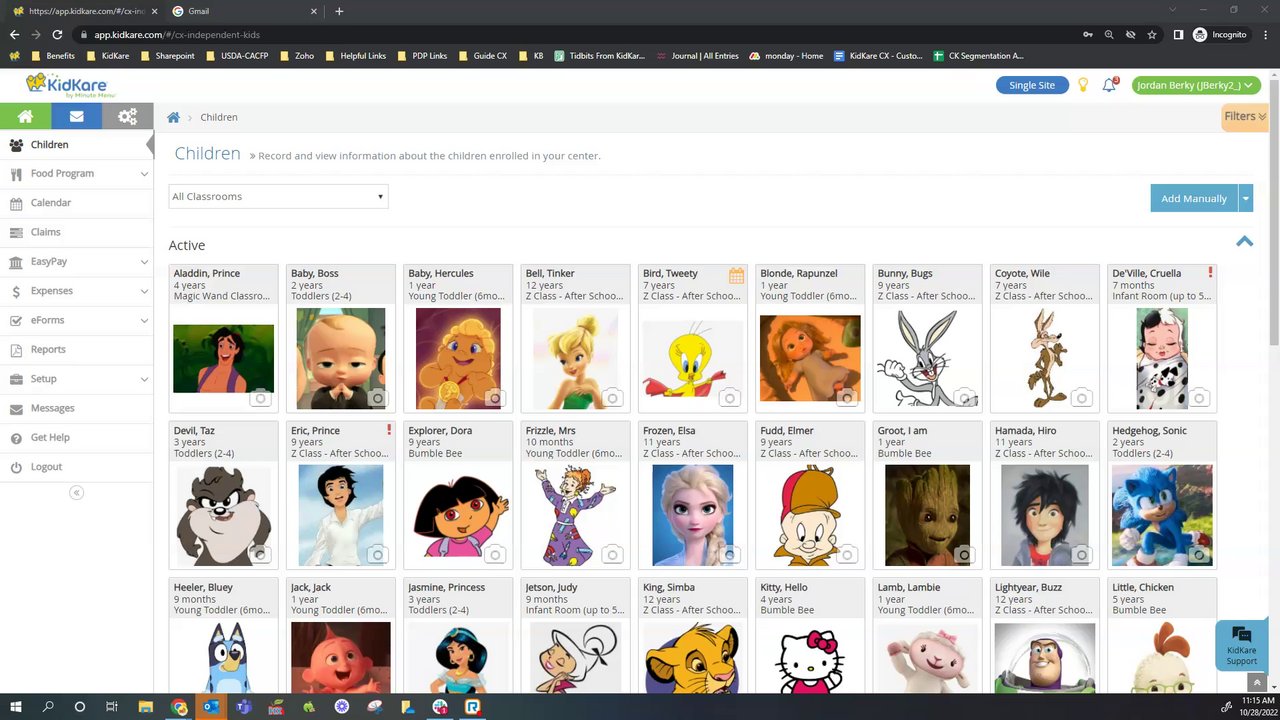Open Hedgehog, Sonic child photo

[1162, 515]
